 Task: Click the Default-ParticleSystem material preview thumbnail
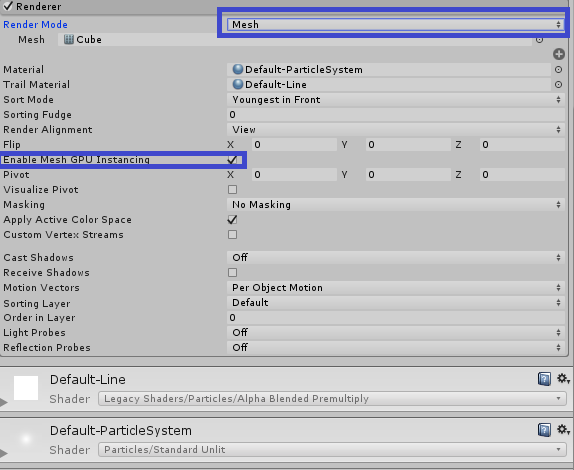click(x=26, y=439)
